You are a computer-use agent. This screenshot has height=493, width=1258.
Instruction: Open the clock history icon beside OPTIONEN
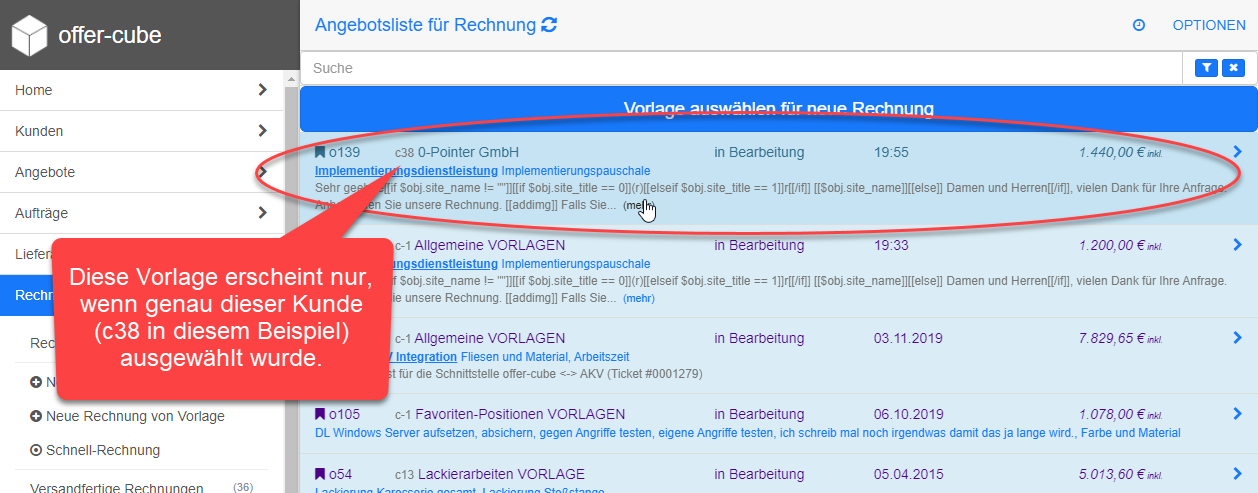tap(1139, 25)
